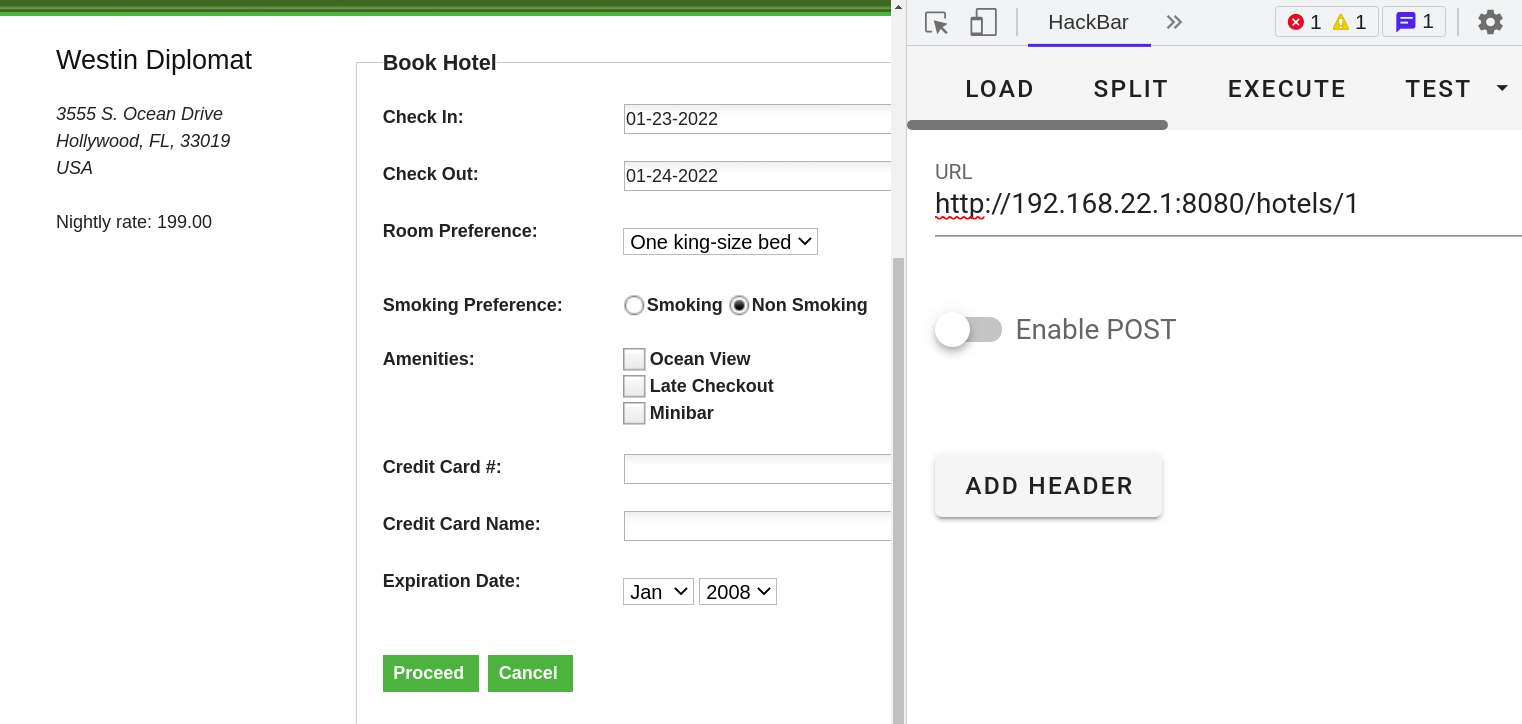Open the errors and warnings counter
Screen dimensions: 1522x724
[1326, 22]
